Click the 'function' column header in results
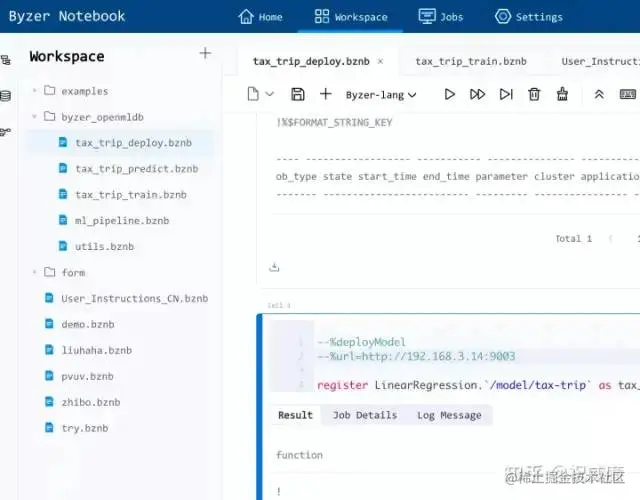Screen dimensions: 640x500 (x=299, y=455)
